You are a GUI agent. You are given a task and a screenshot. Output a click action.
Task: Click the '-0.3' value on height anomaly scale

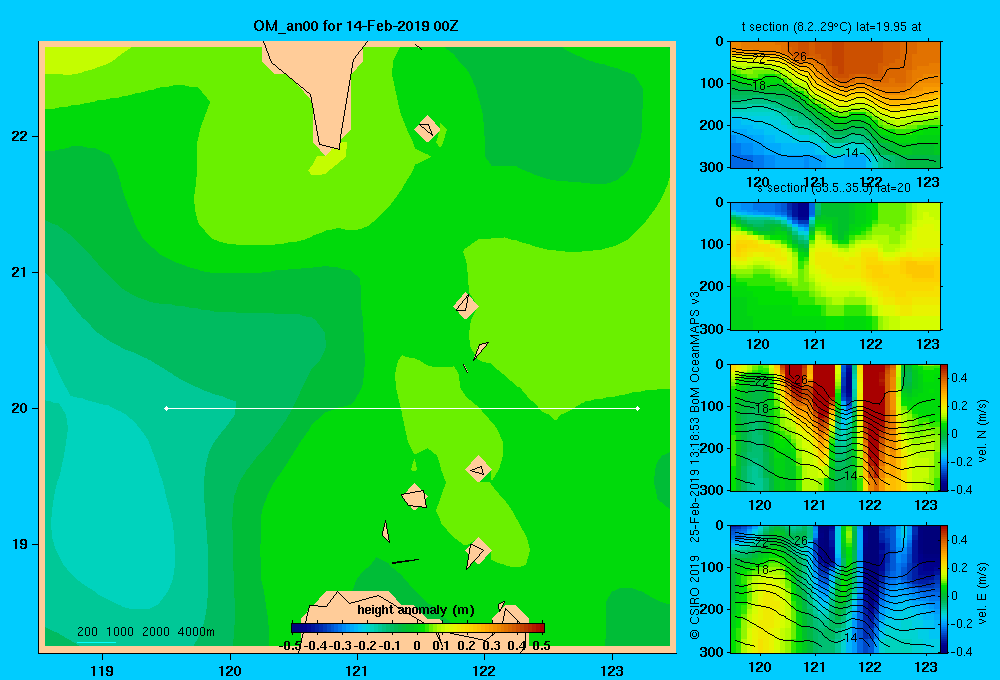click(x=340, y=646)
